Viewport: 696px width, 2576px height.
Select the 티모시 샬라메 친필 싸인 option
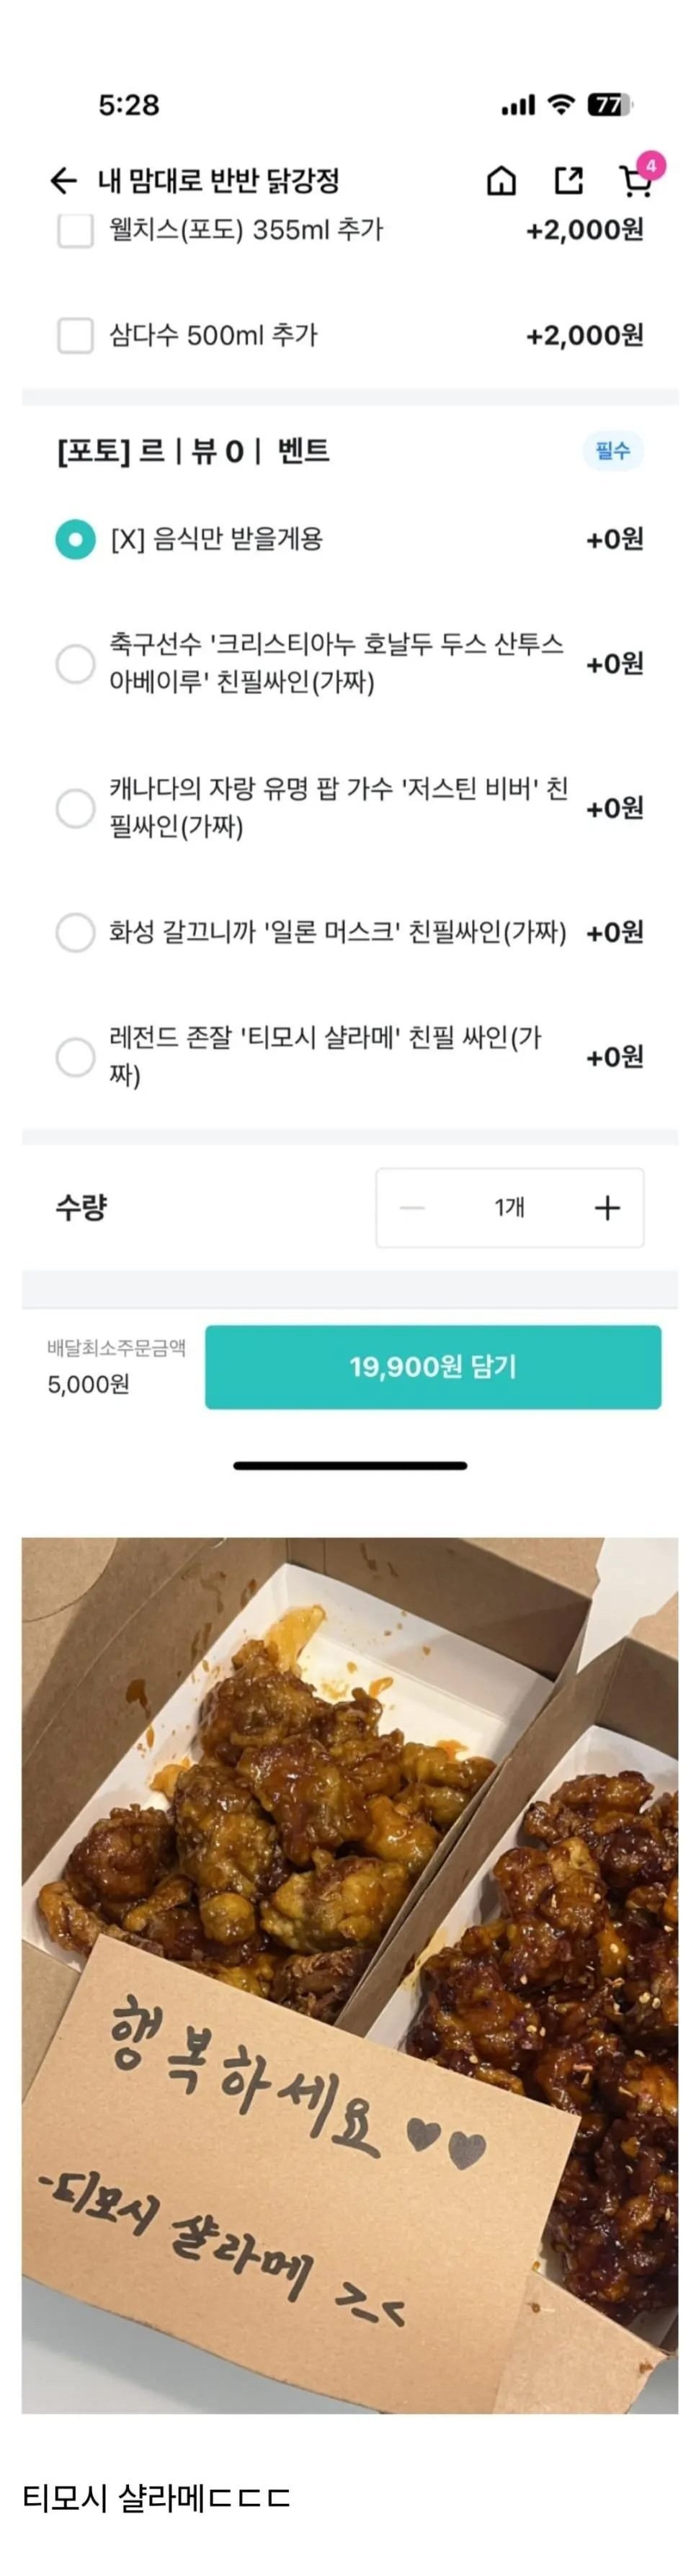pos(75,1056)
